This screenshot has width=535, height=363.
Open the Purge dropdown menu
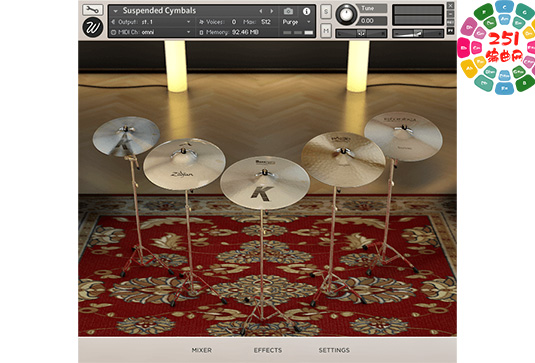(297, 22)
